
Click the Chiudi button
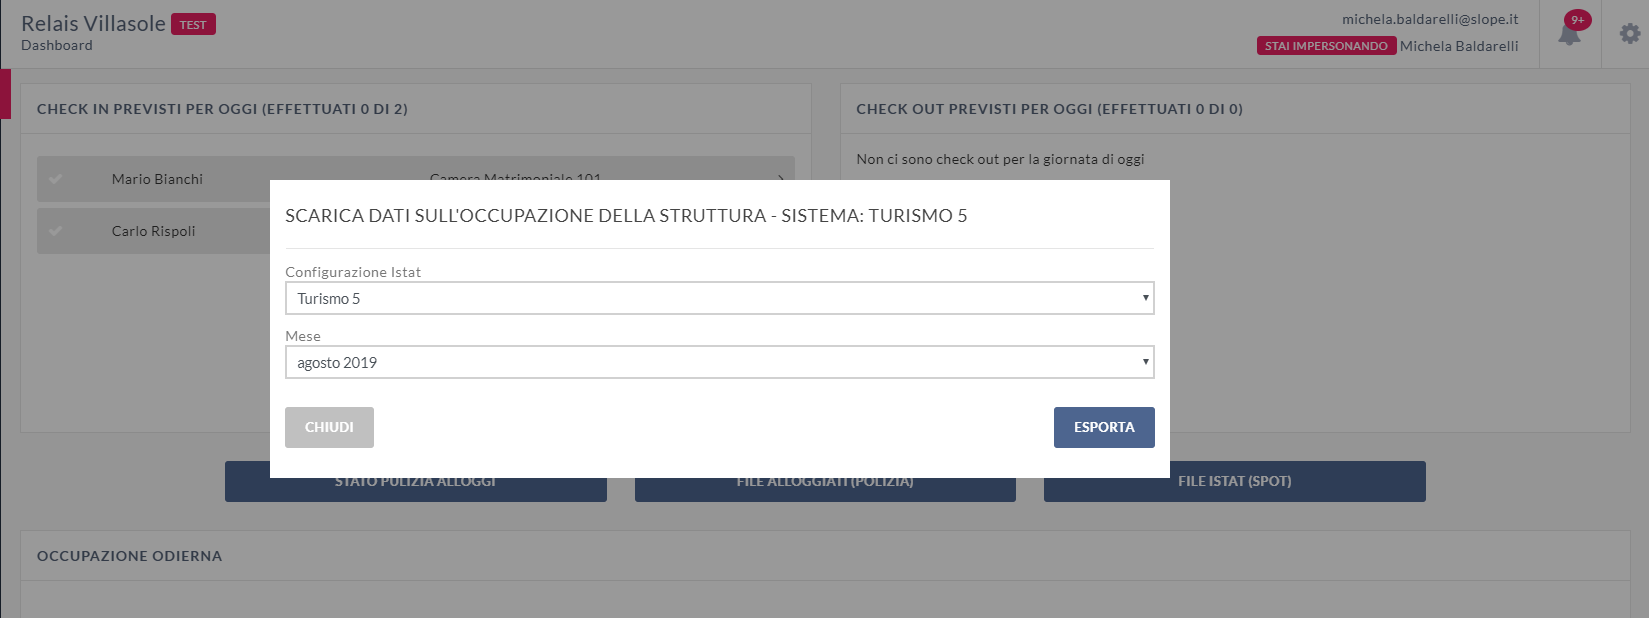pyautogui.click(x=329, y=427)
